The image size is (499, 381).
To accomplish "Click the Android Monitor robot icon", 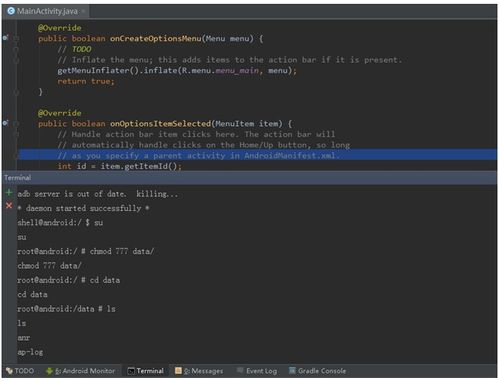I will point(49,371).
